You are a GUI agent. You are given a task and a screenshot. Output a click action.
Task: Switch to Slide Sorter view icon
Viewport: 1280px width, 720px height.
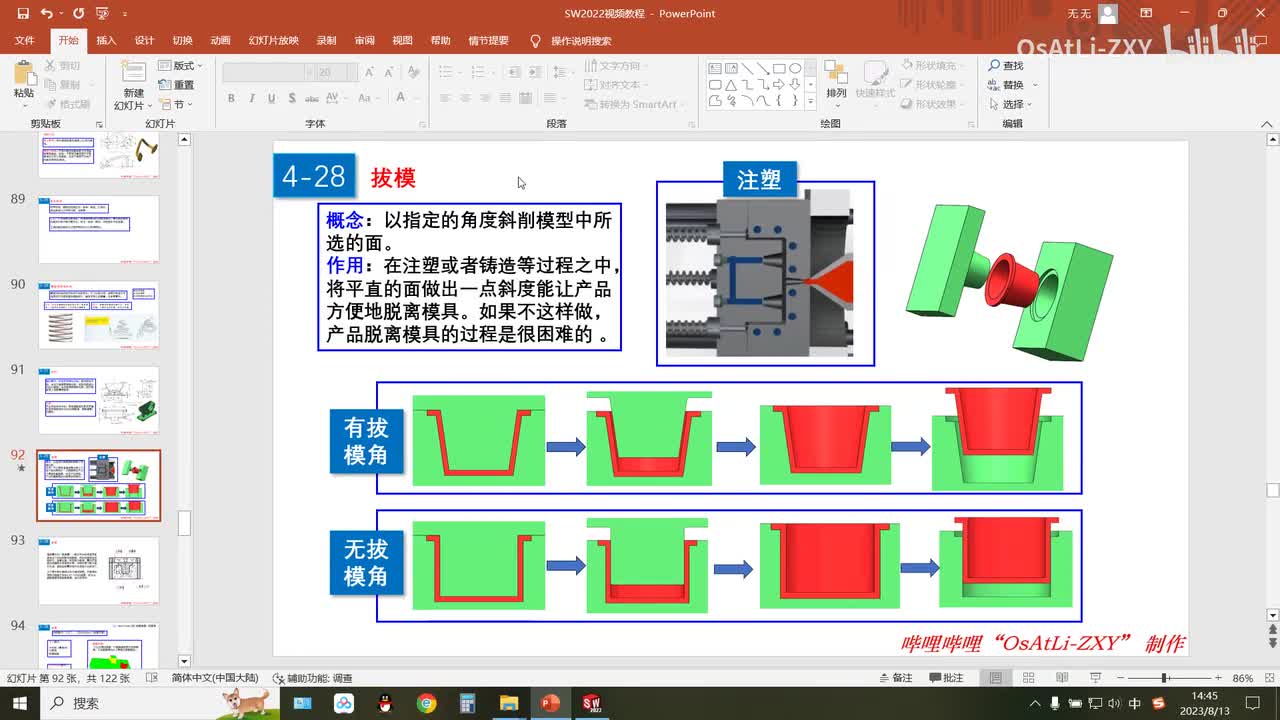[x=1028, y=678]
